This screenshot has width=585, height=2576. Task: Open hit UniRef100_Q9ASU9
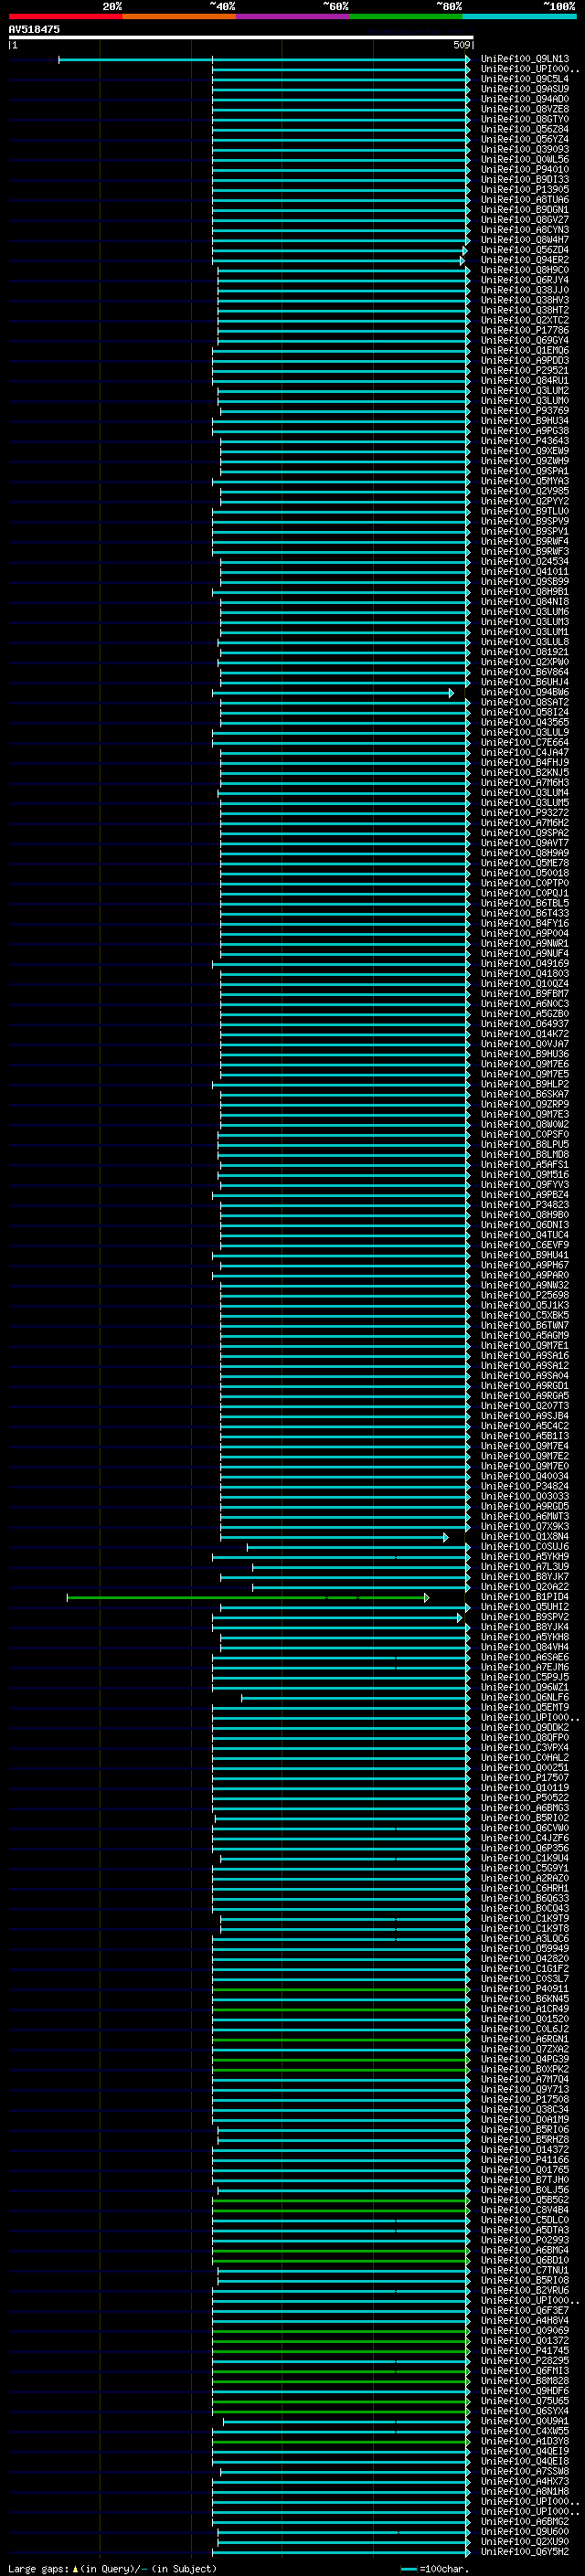(x=525, y=89)
